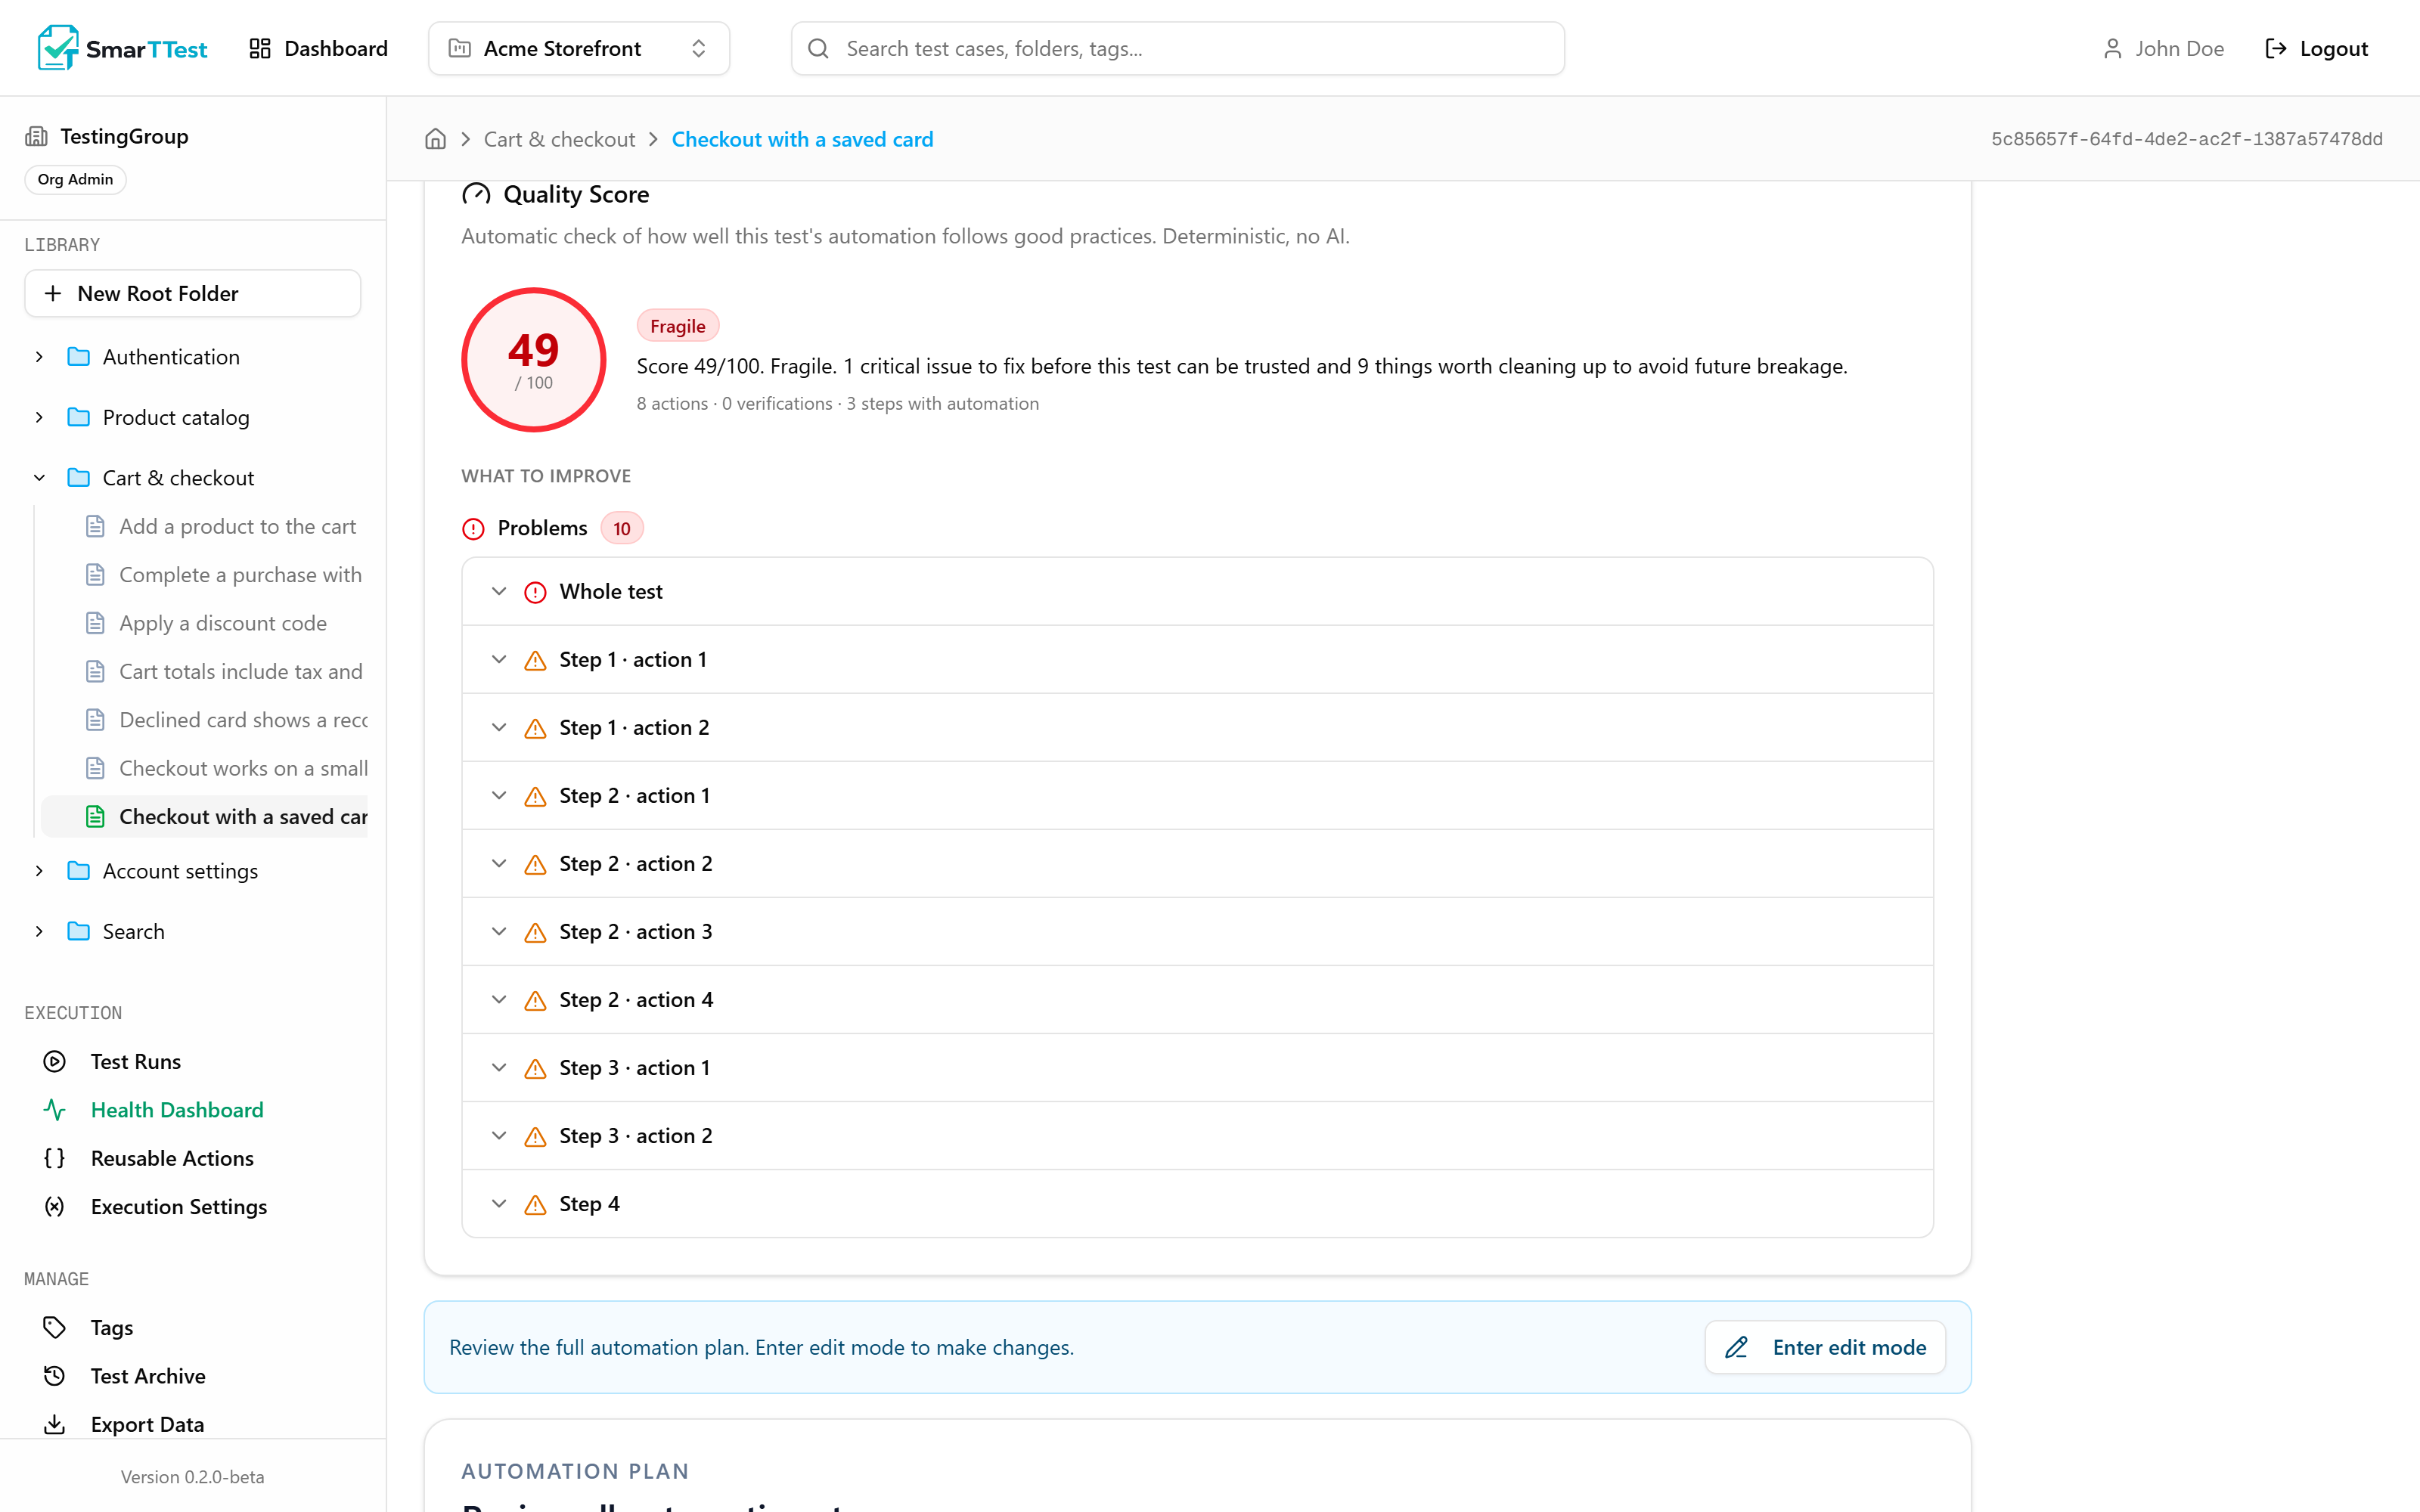Click the Whole test critical error icon
Viewport: 2420px width, 1512px height.
pos(535,592)
